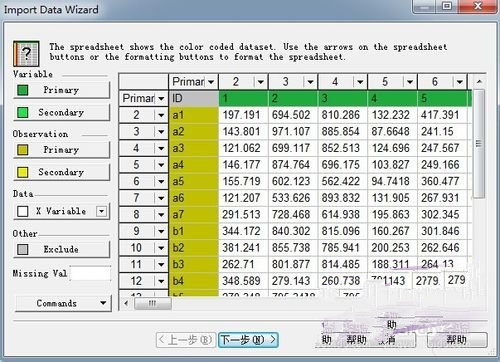Set selection as Secondary Variable ID
Viewport: 500px width, 362px height.
(x=61, y=112)
